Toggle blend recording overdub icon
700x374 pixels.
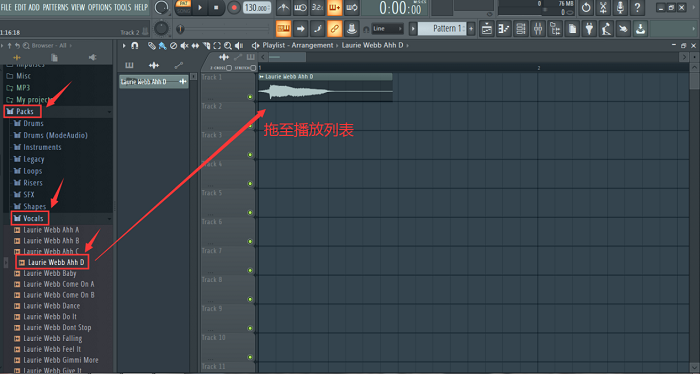tap(334, 8)
